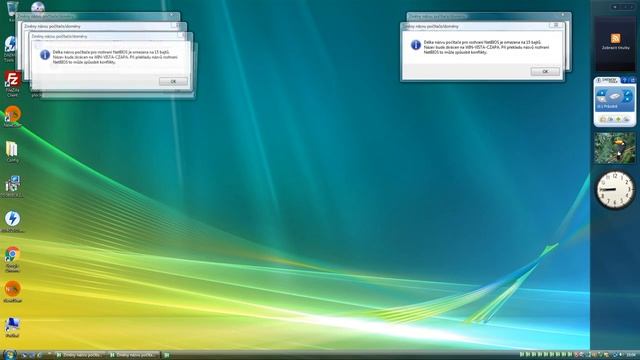Screen dimensions: 640x360
Task: Click the analog clock gadget
Action: (615, 189)
